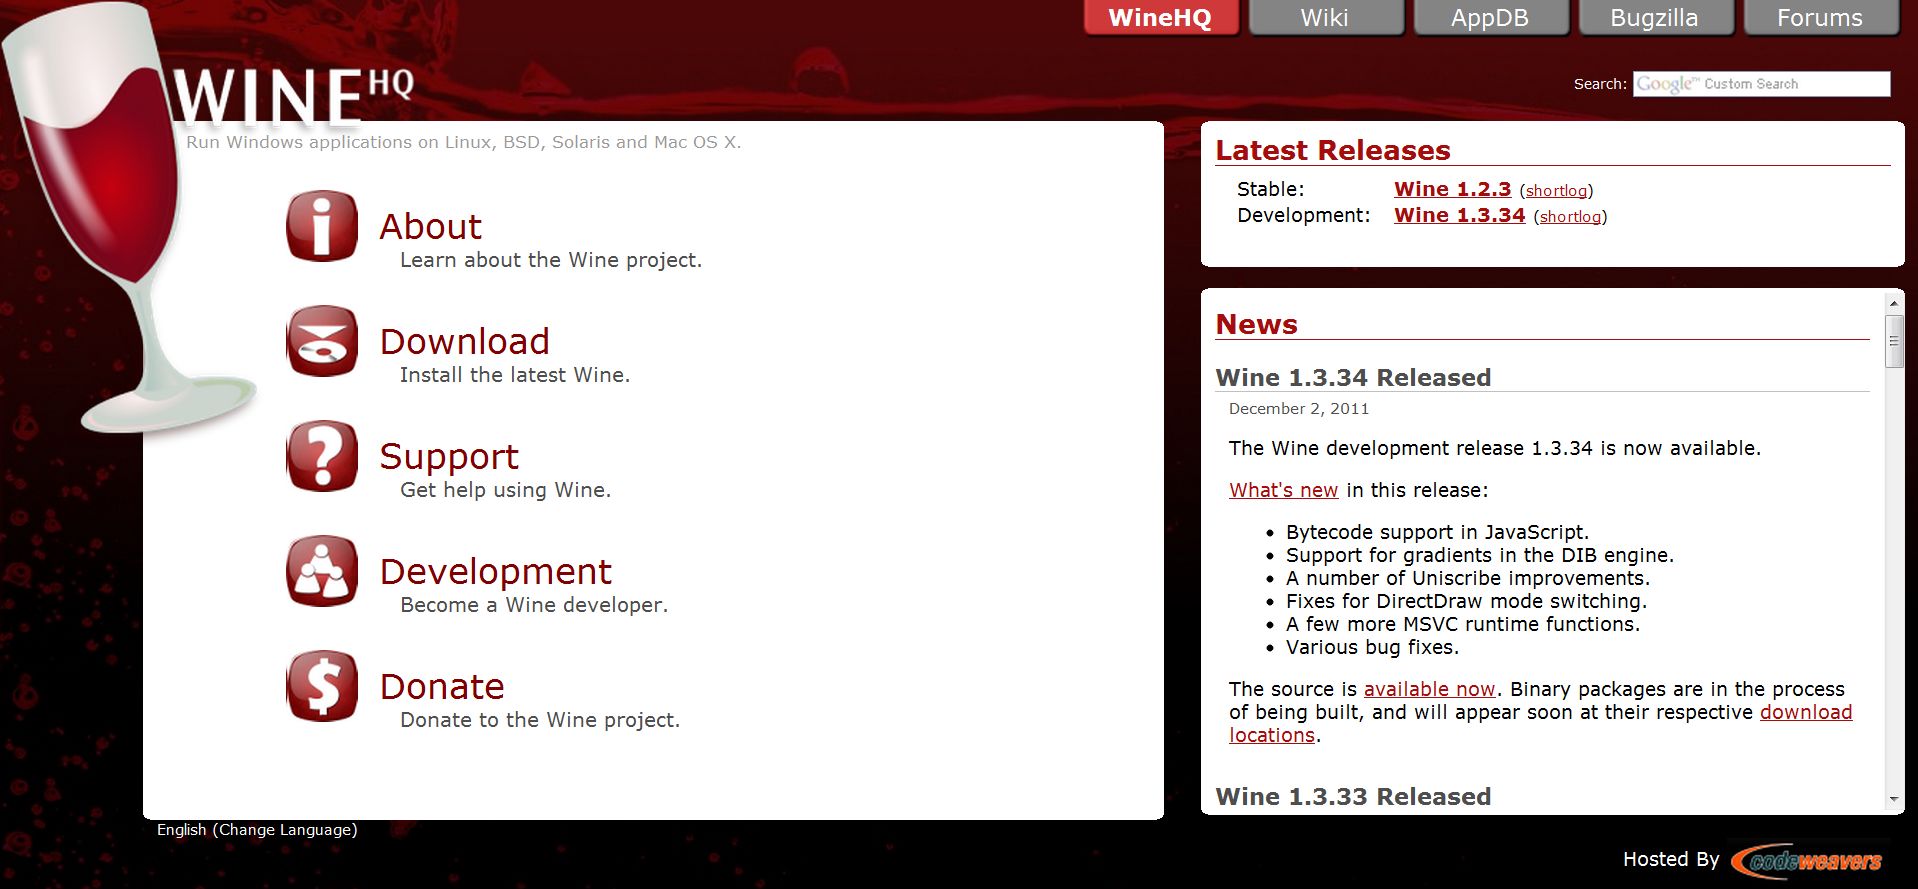Click the 'Run Windows applications on Linux' tagline
The width and height of the screenshot is (1918, 889).
coord(464,142)
